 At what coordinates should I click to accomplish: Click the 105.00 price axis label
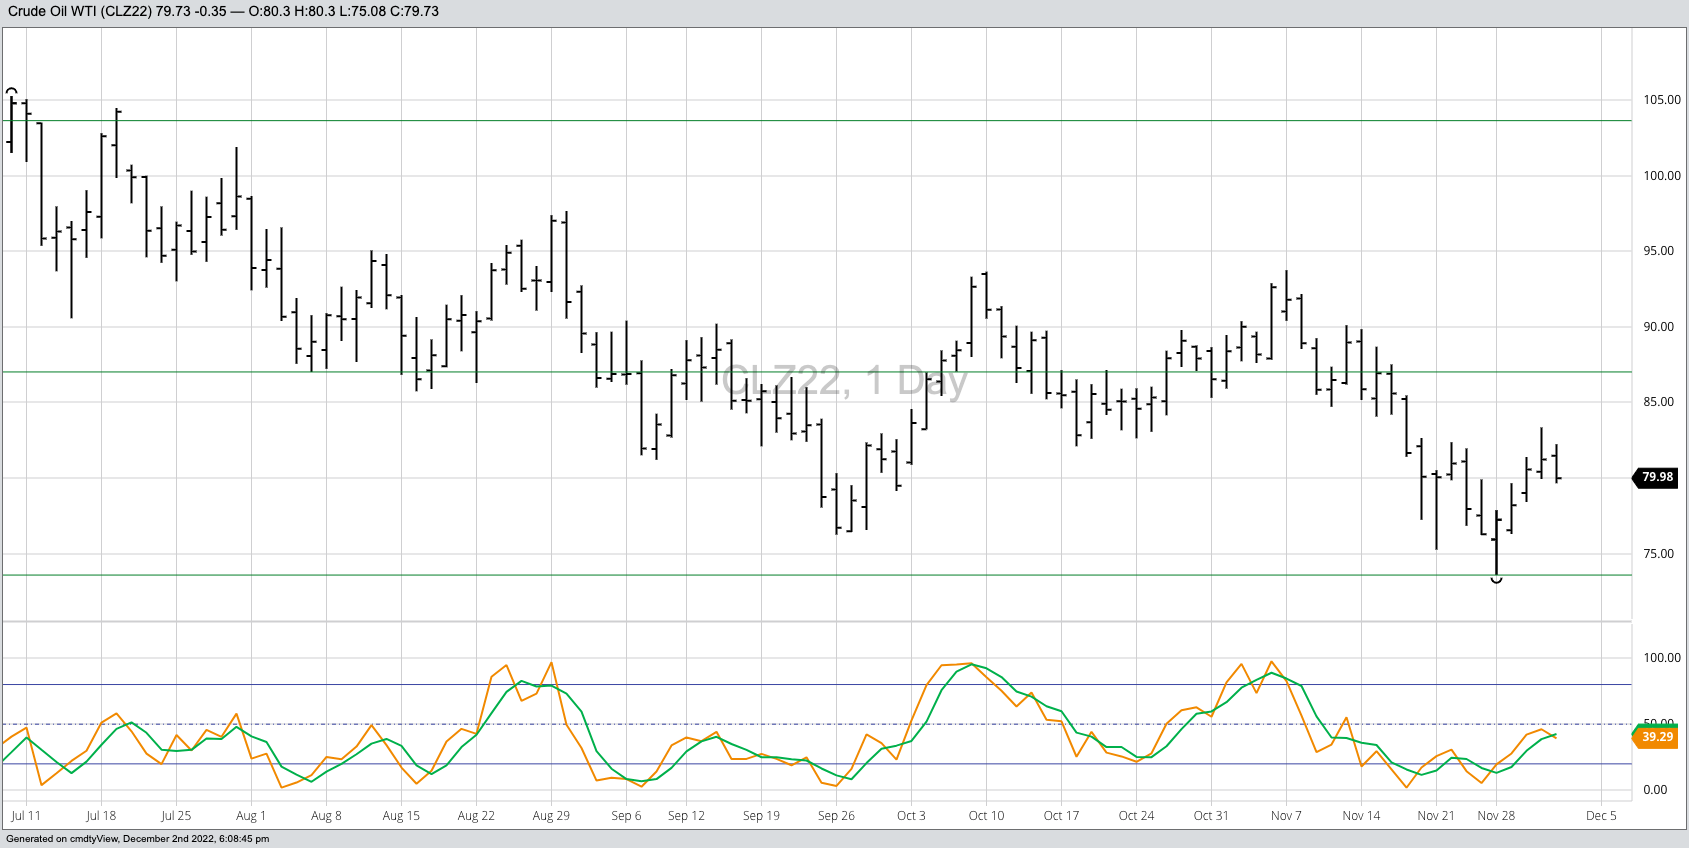pyautogui.click(x=1662, y=100)
